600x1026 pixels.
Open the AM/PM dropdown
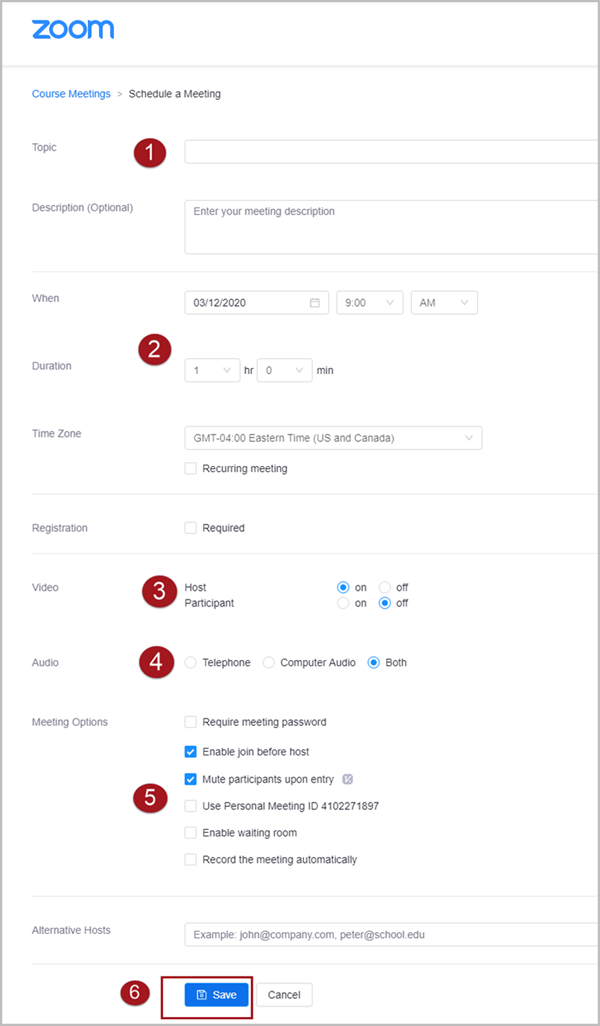click(444, 303)
